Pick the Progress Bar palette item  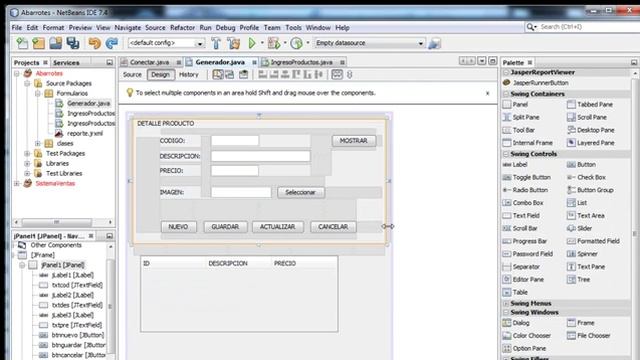[524, 241]
